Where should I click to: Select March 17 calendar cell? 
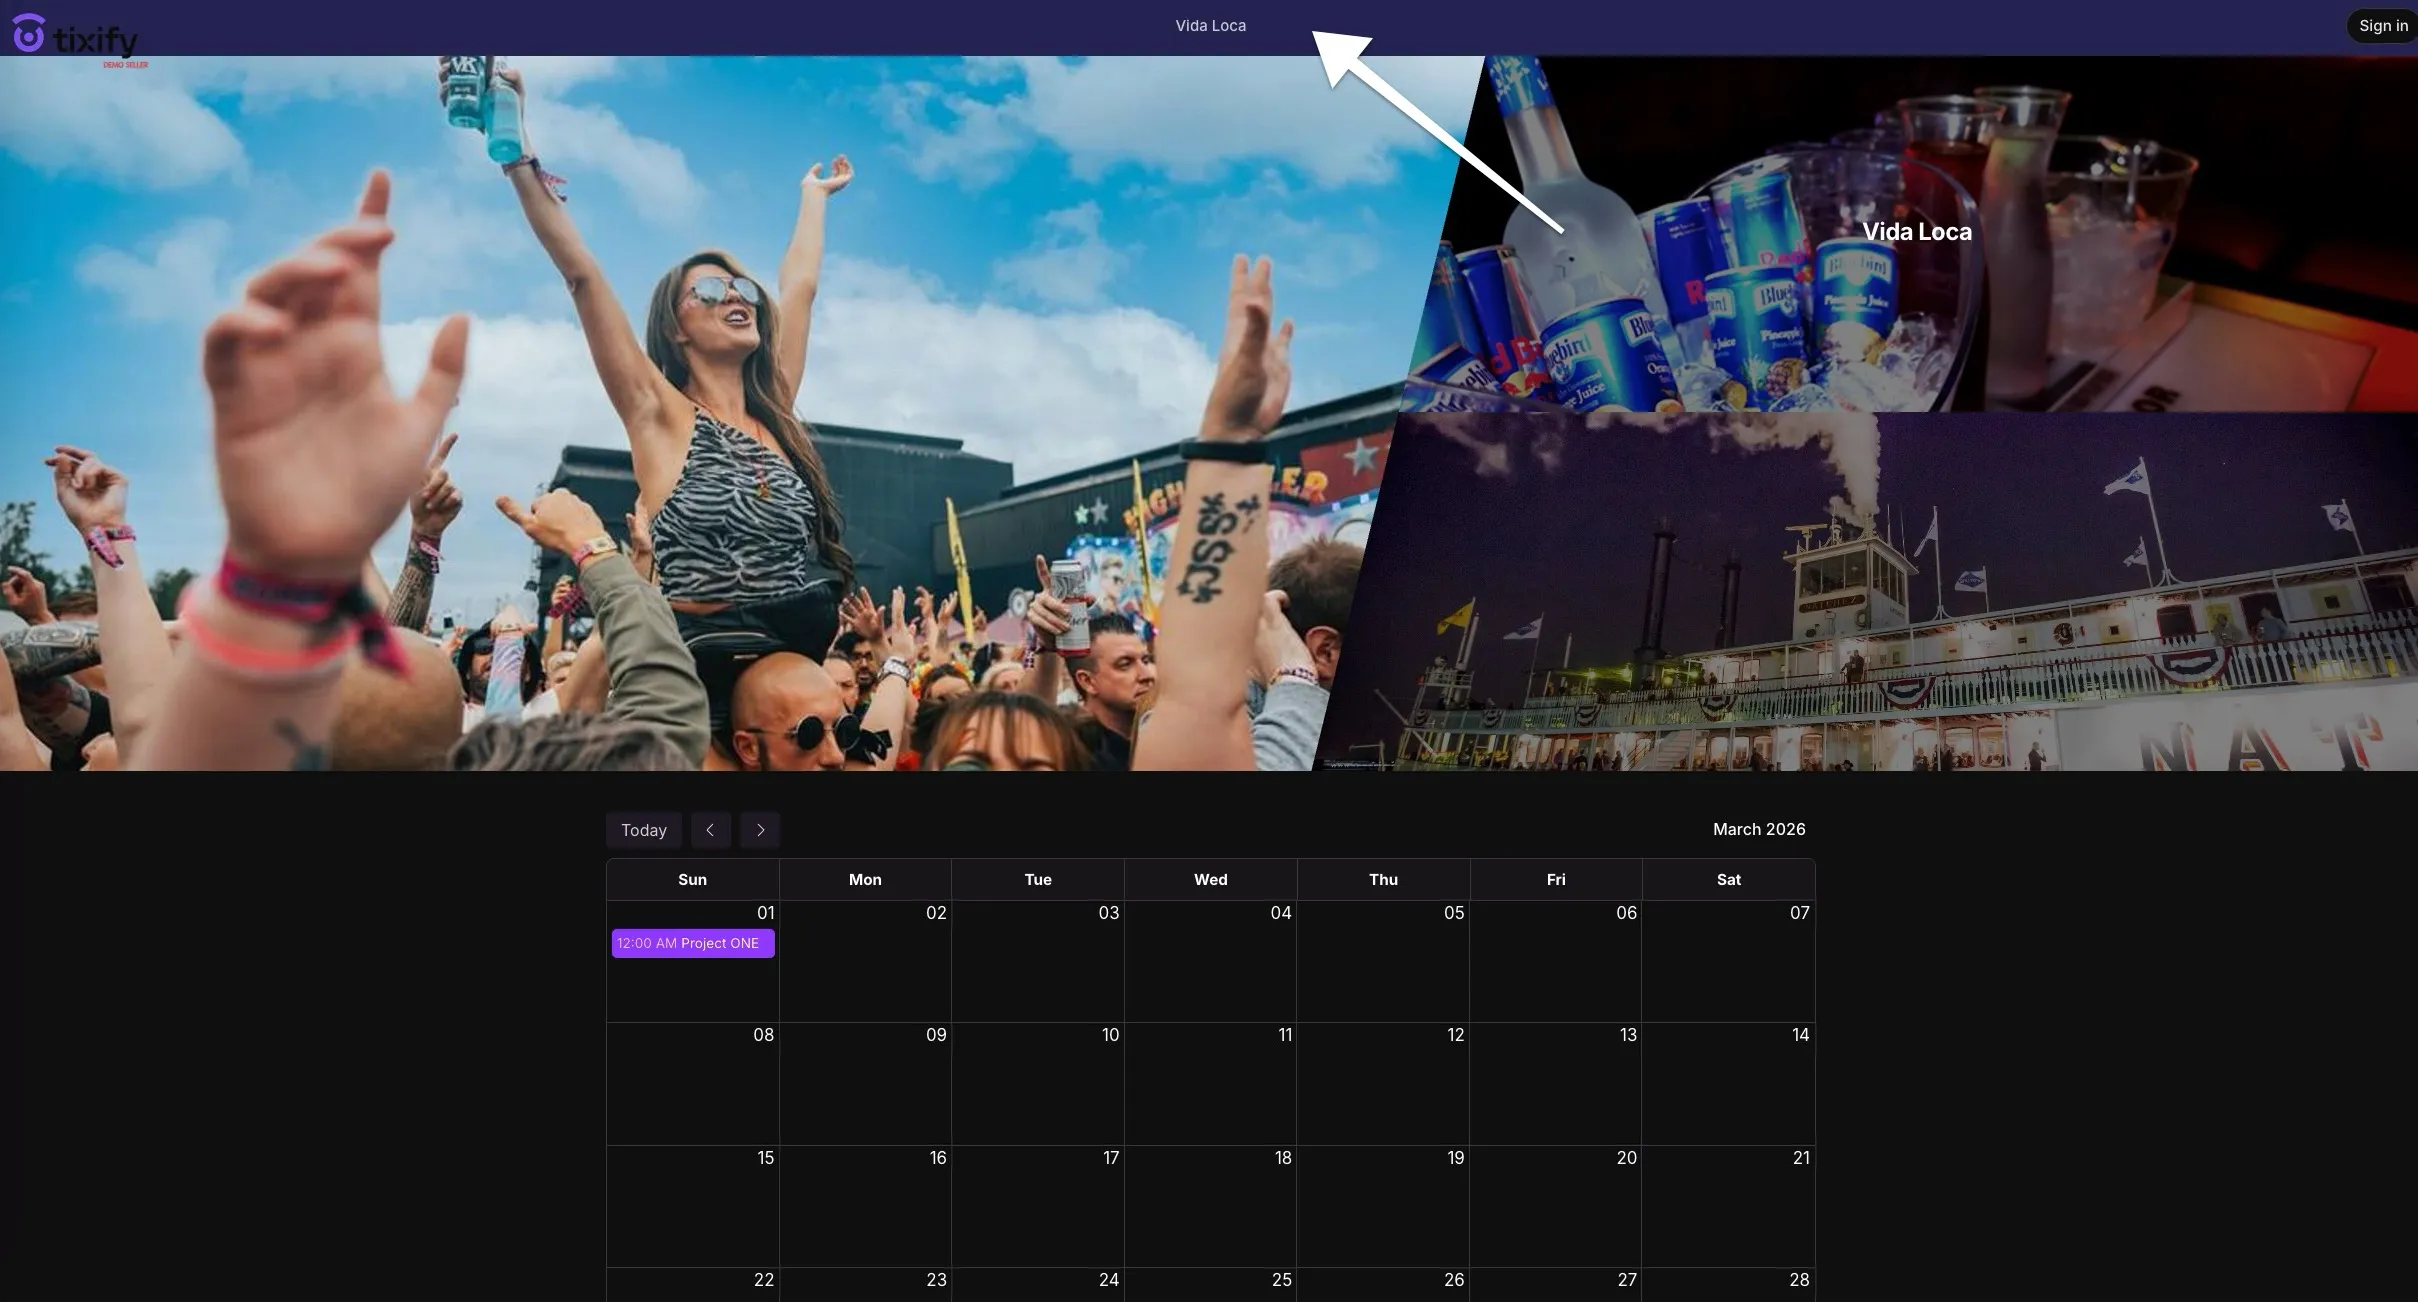1038,1207
